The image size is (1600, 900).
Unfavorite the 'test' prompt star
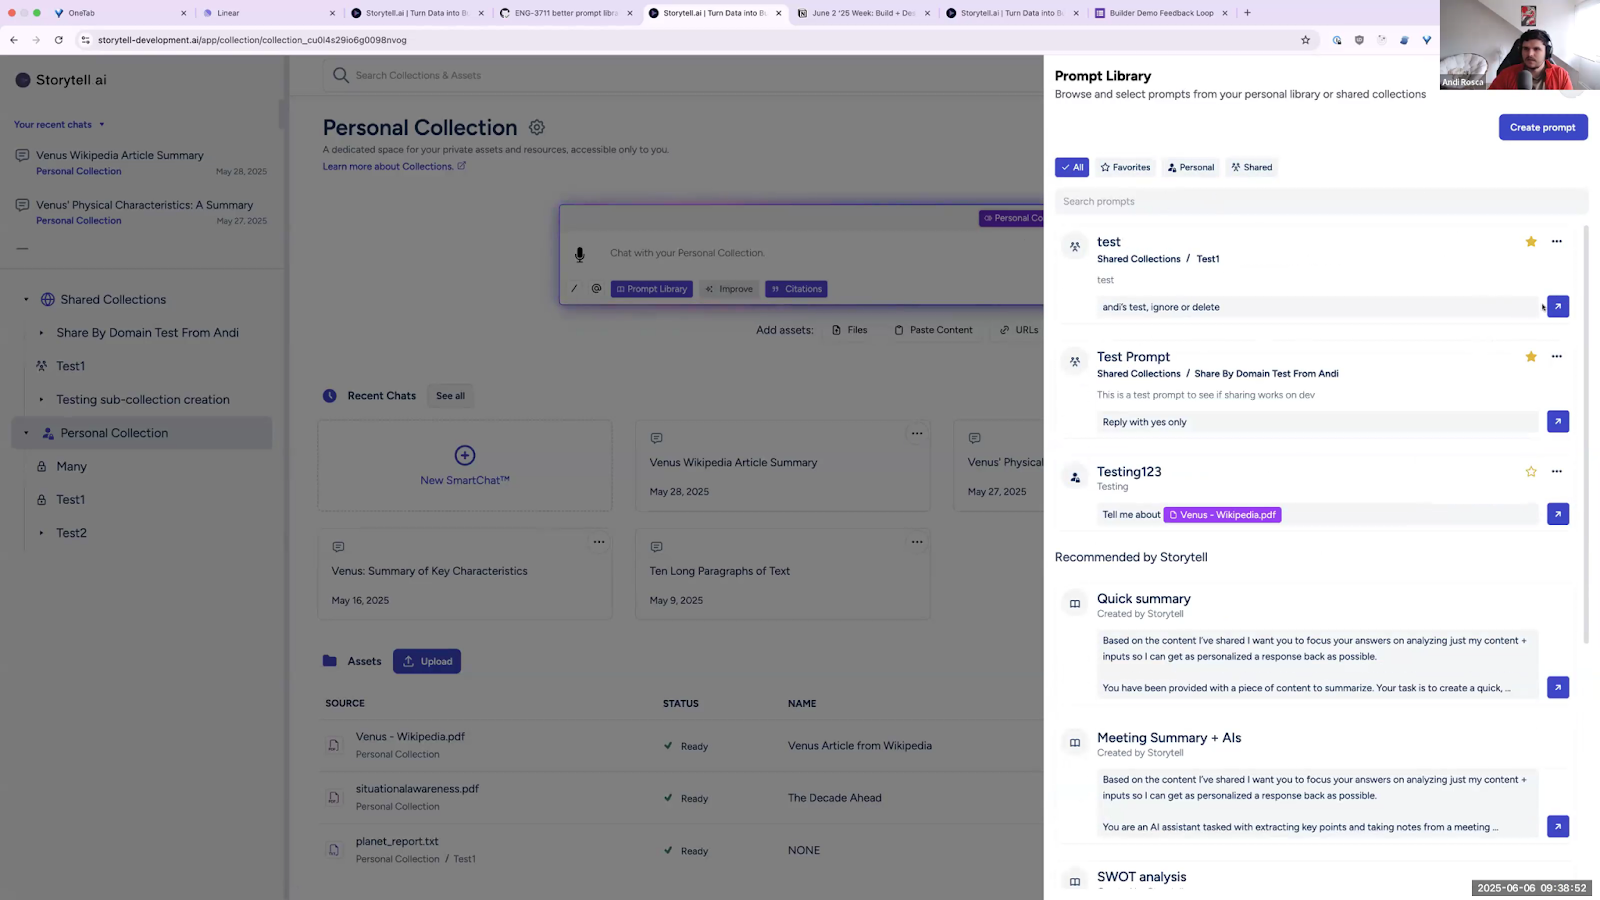pos(1530,241)
